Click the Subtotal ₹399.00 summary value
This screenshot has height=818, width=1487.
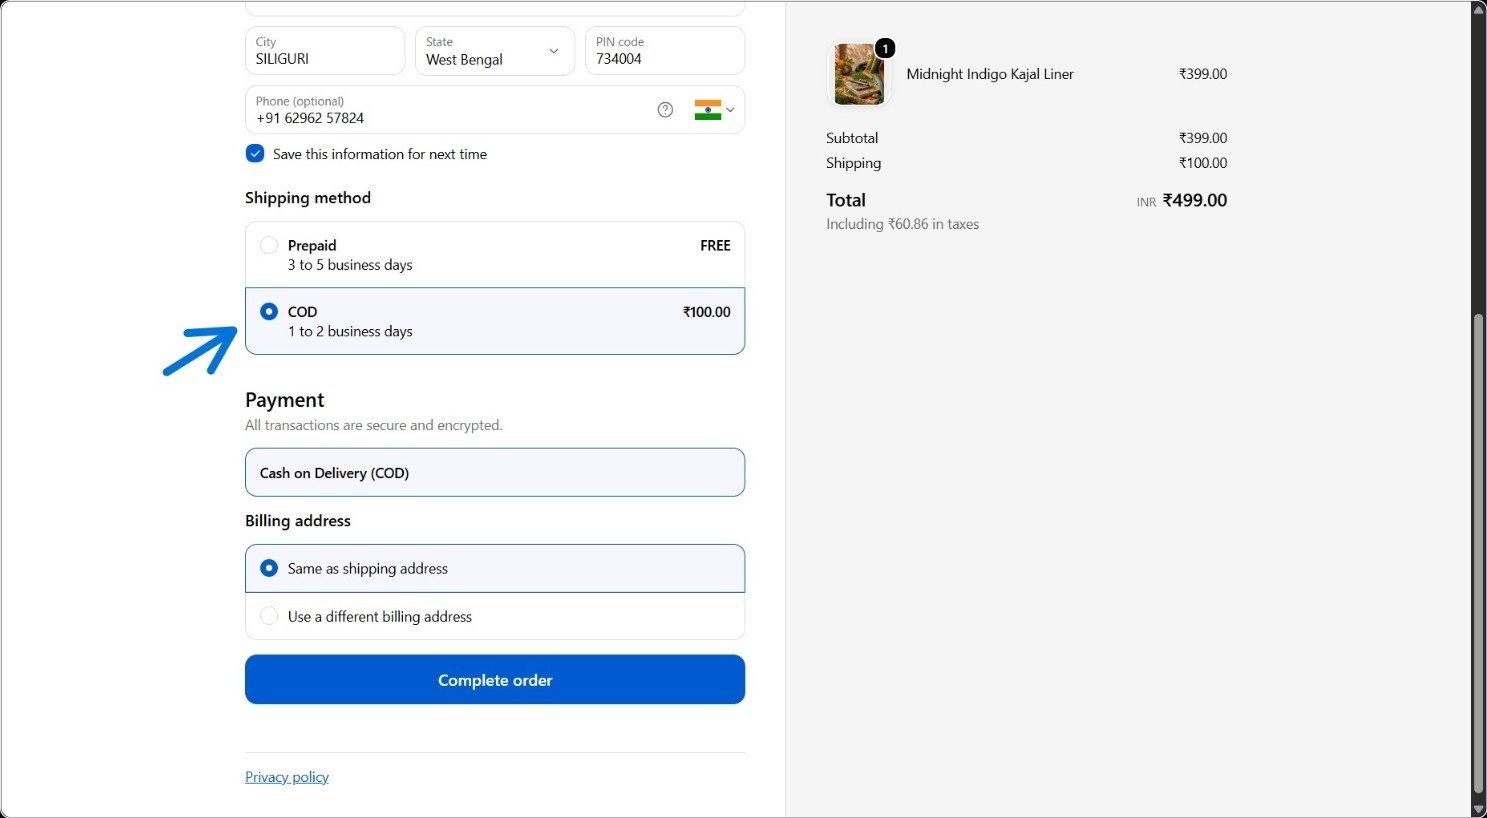1203,138
